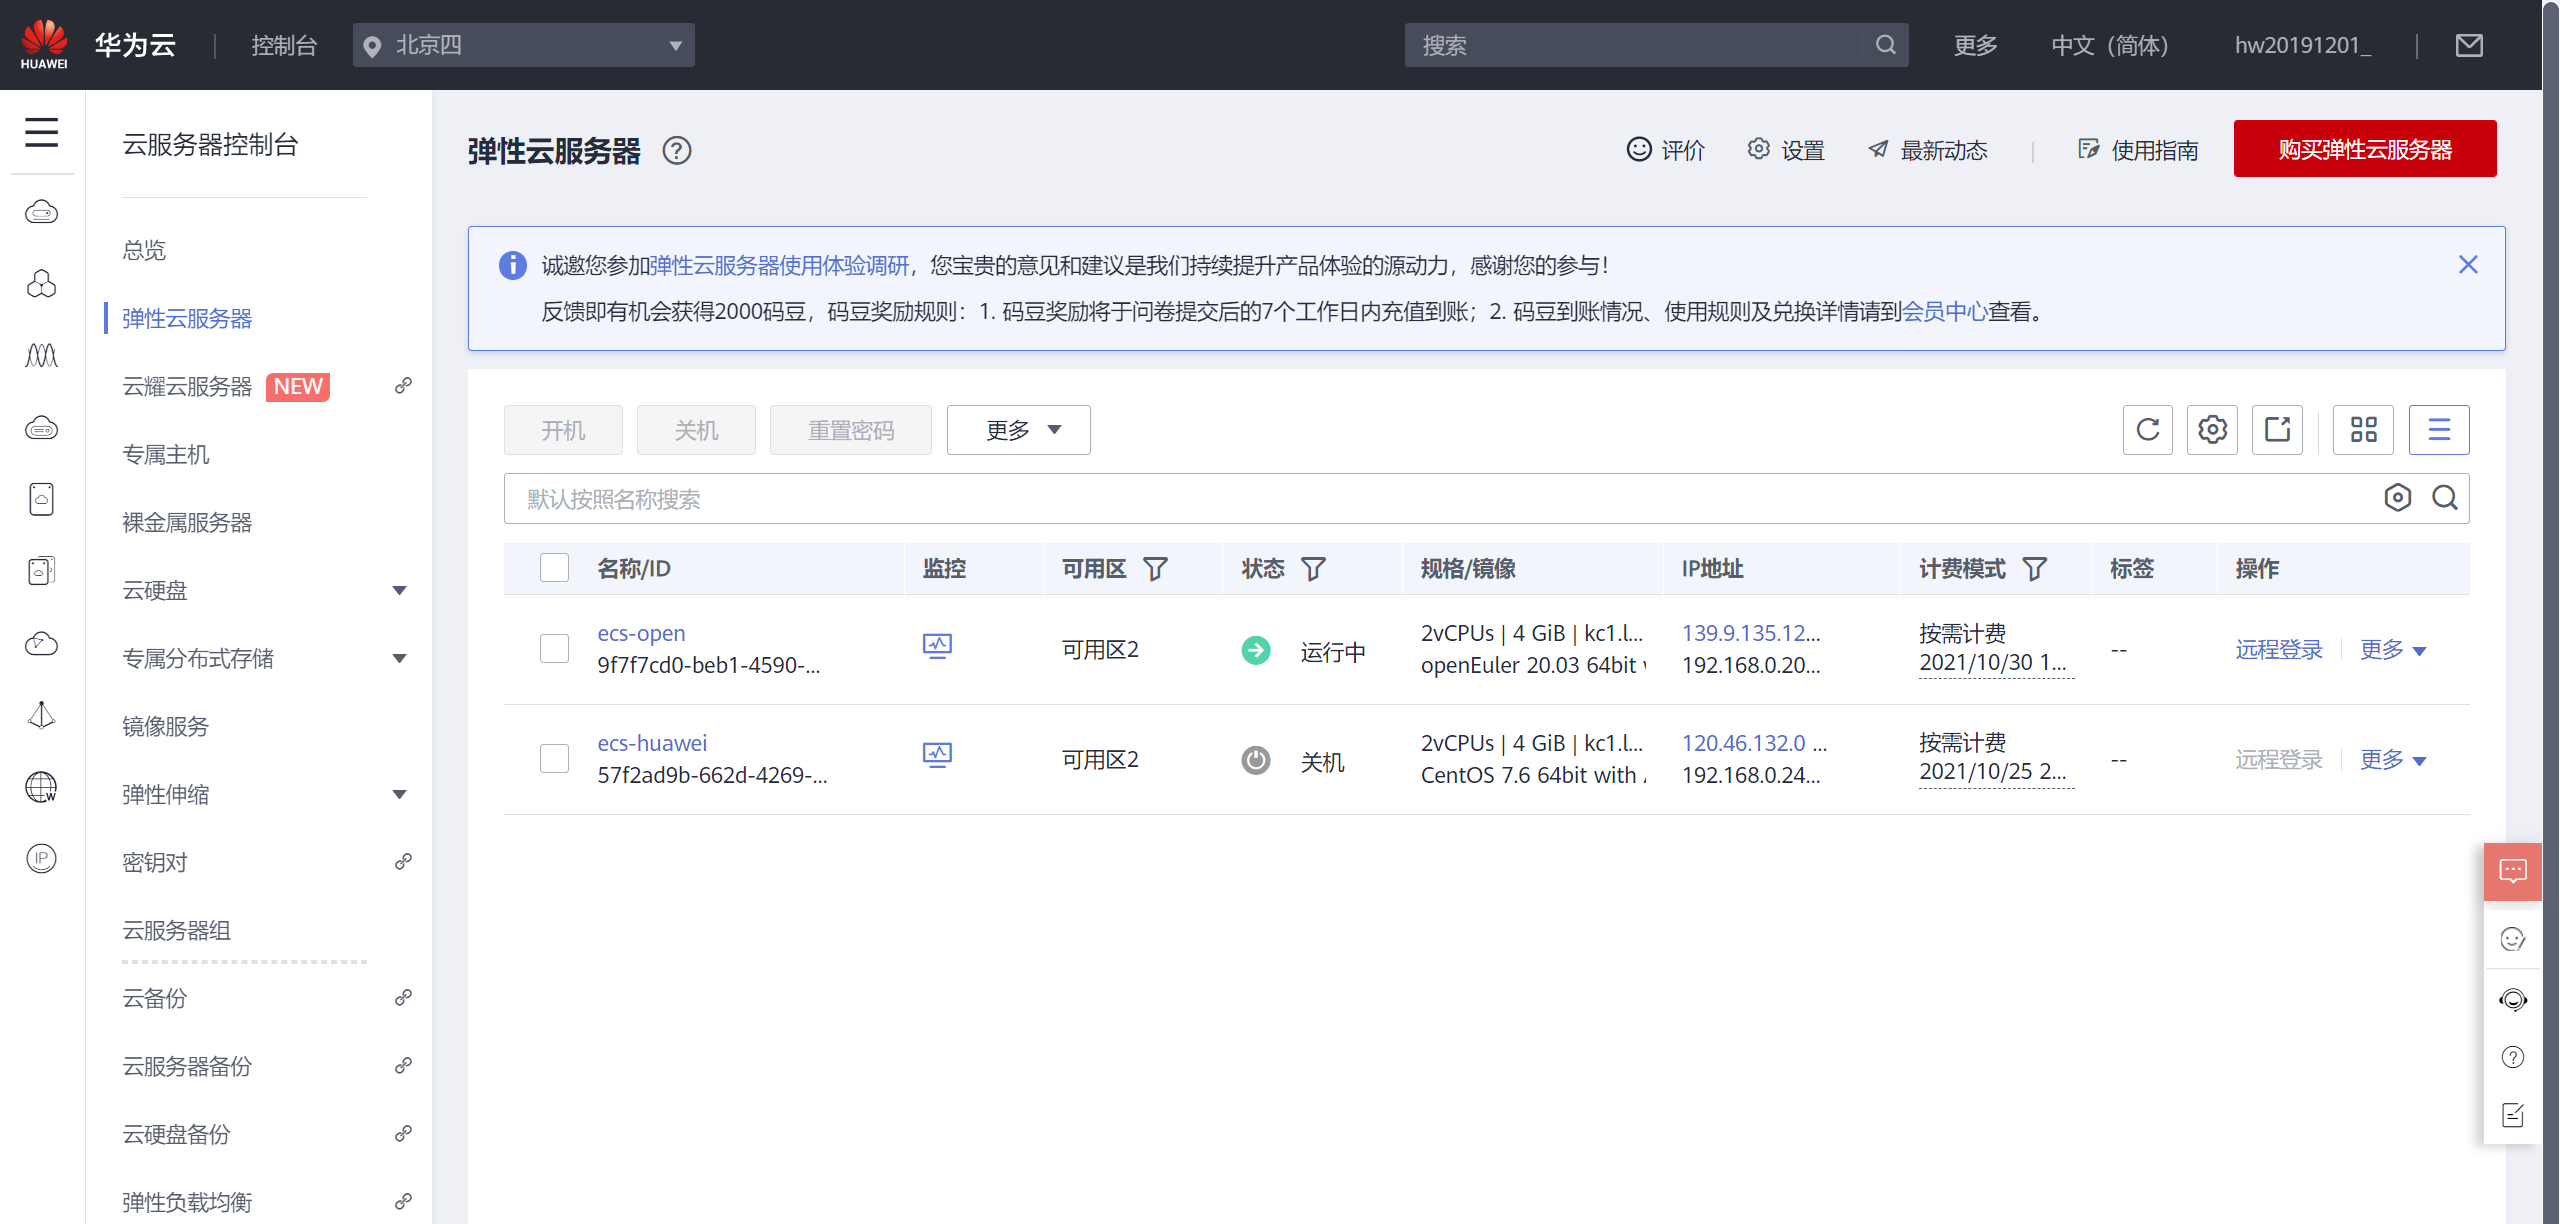Open the 更多 menu in top header
The image size is (2560, 1224).
pos(1975,45)
